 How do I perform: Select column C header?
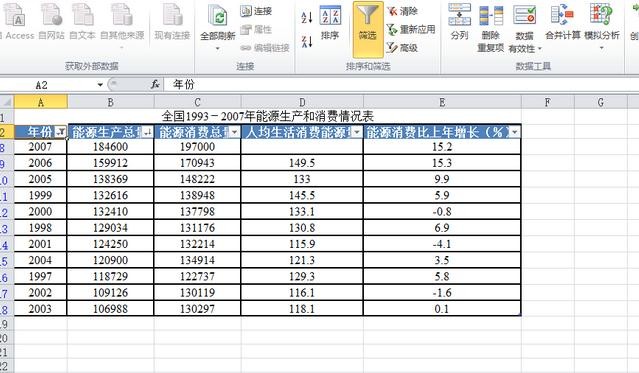coord(197,102)
